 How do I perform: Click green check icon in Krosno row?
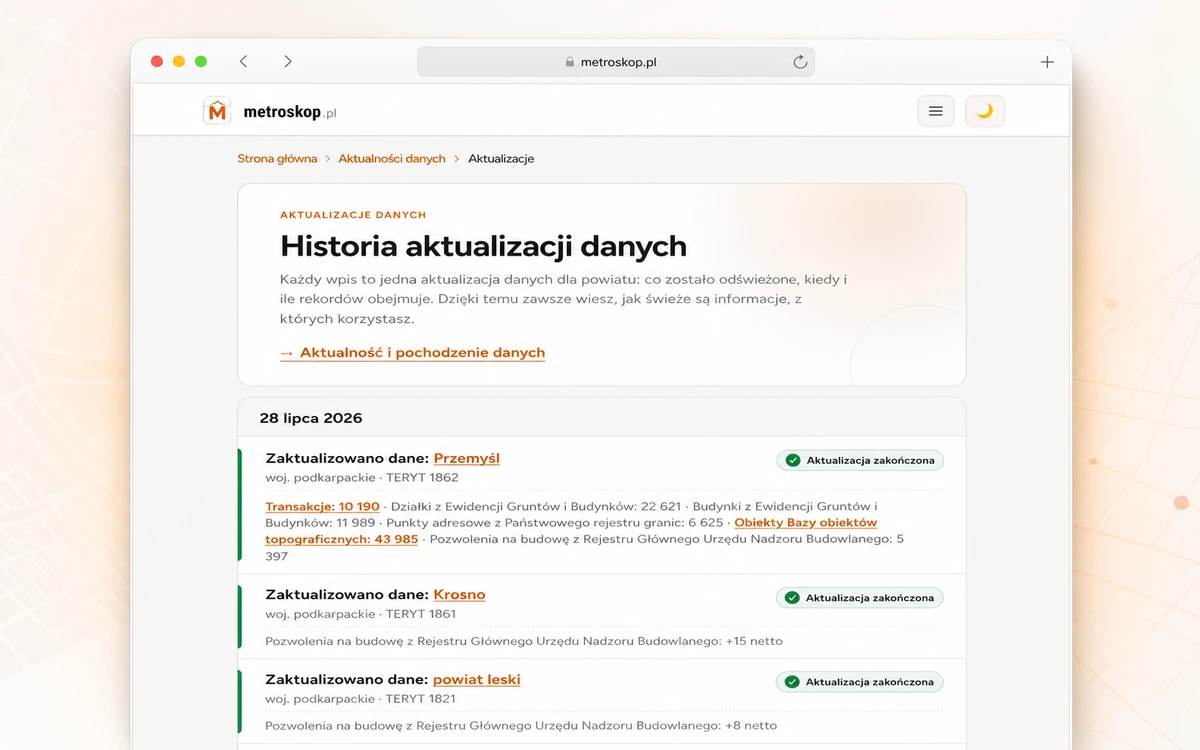coord(793,598)
